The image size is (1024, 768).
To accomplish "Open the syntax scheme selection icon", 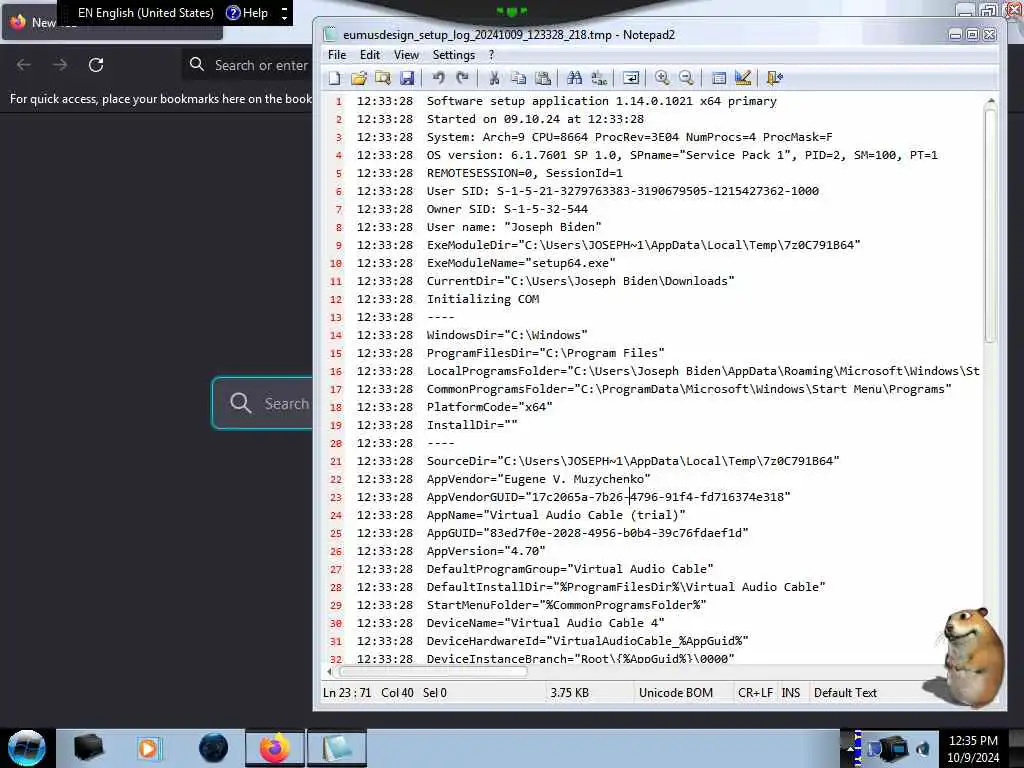I will [718, 78].
